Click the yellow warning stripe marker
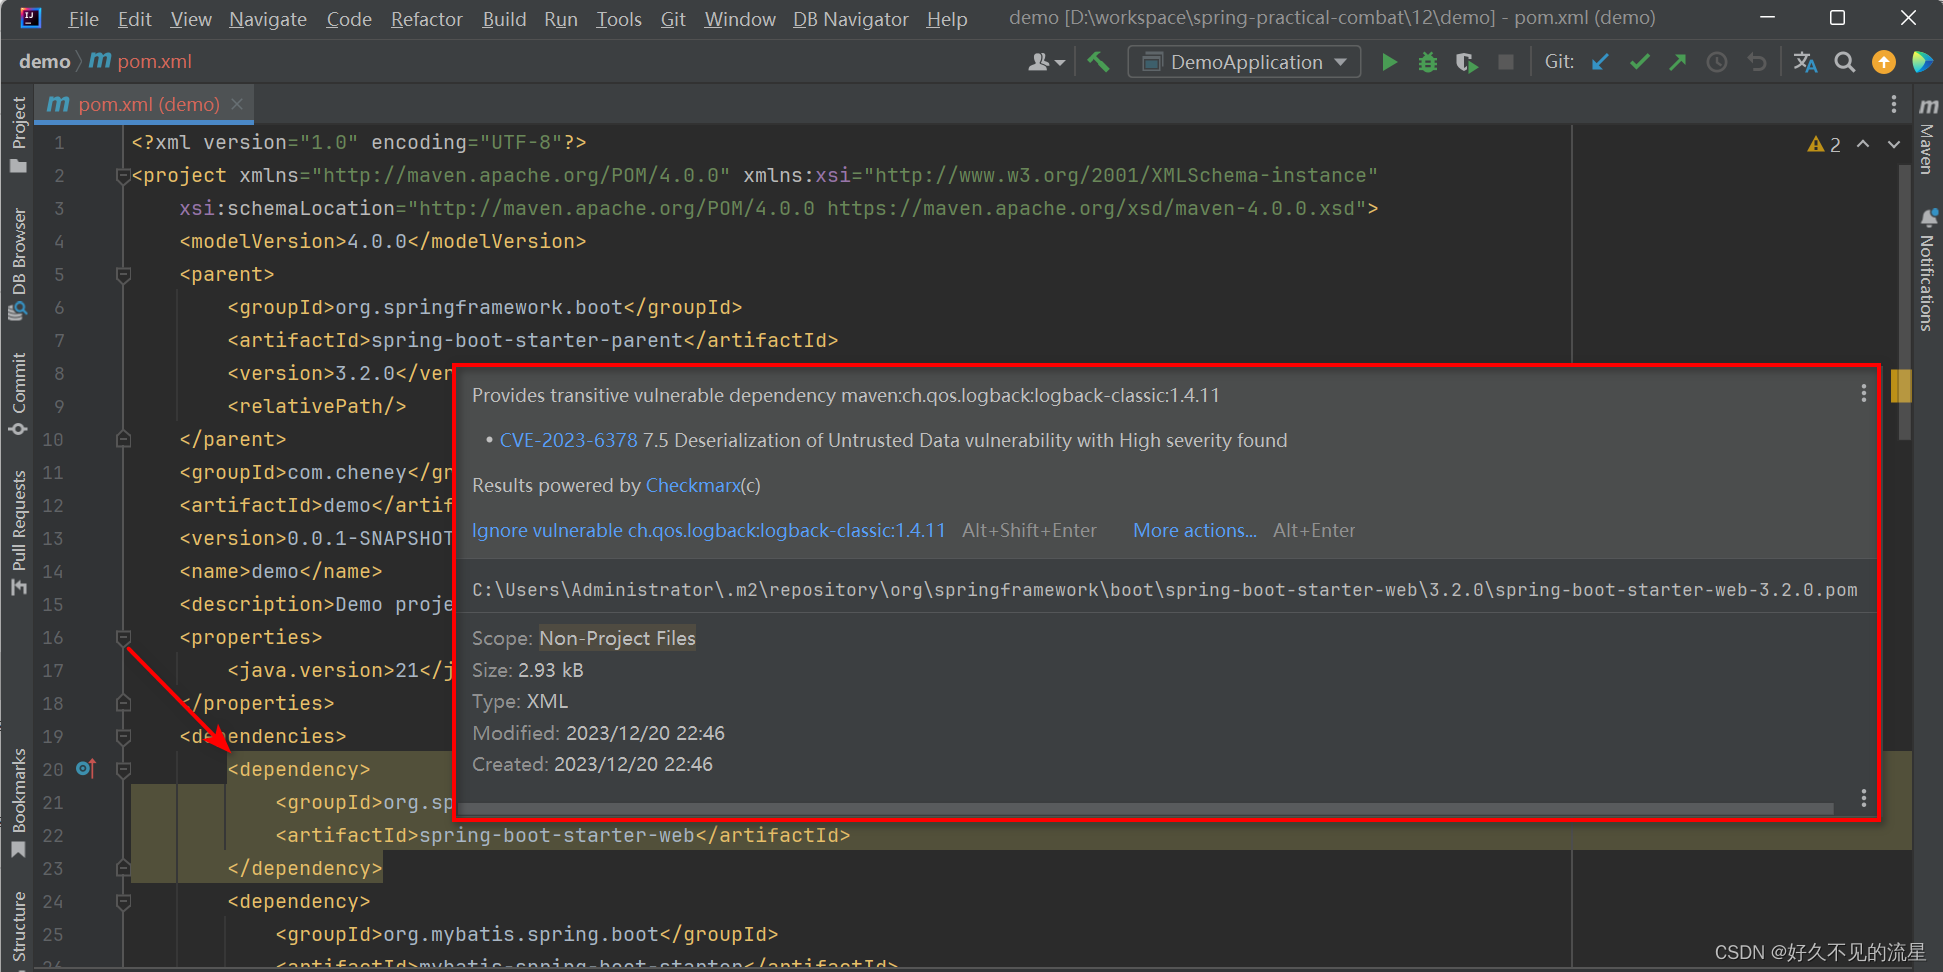 1901,386
